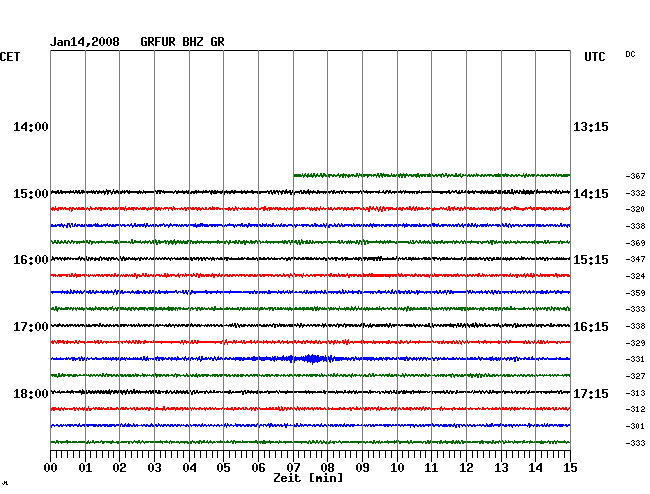Click minute label 06 on time axis
The height and width of the screenshot is (494, 650).
[258, 468]
